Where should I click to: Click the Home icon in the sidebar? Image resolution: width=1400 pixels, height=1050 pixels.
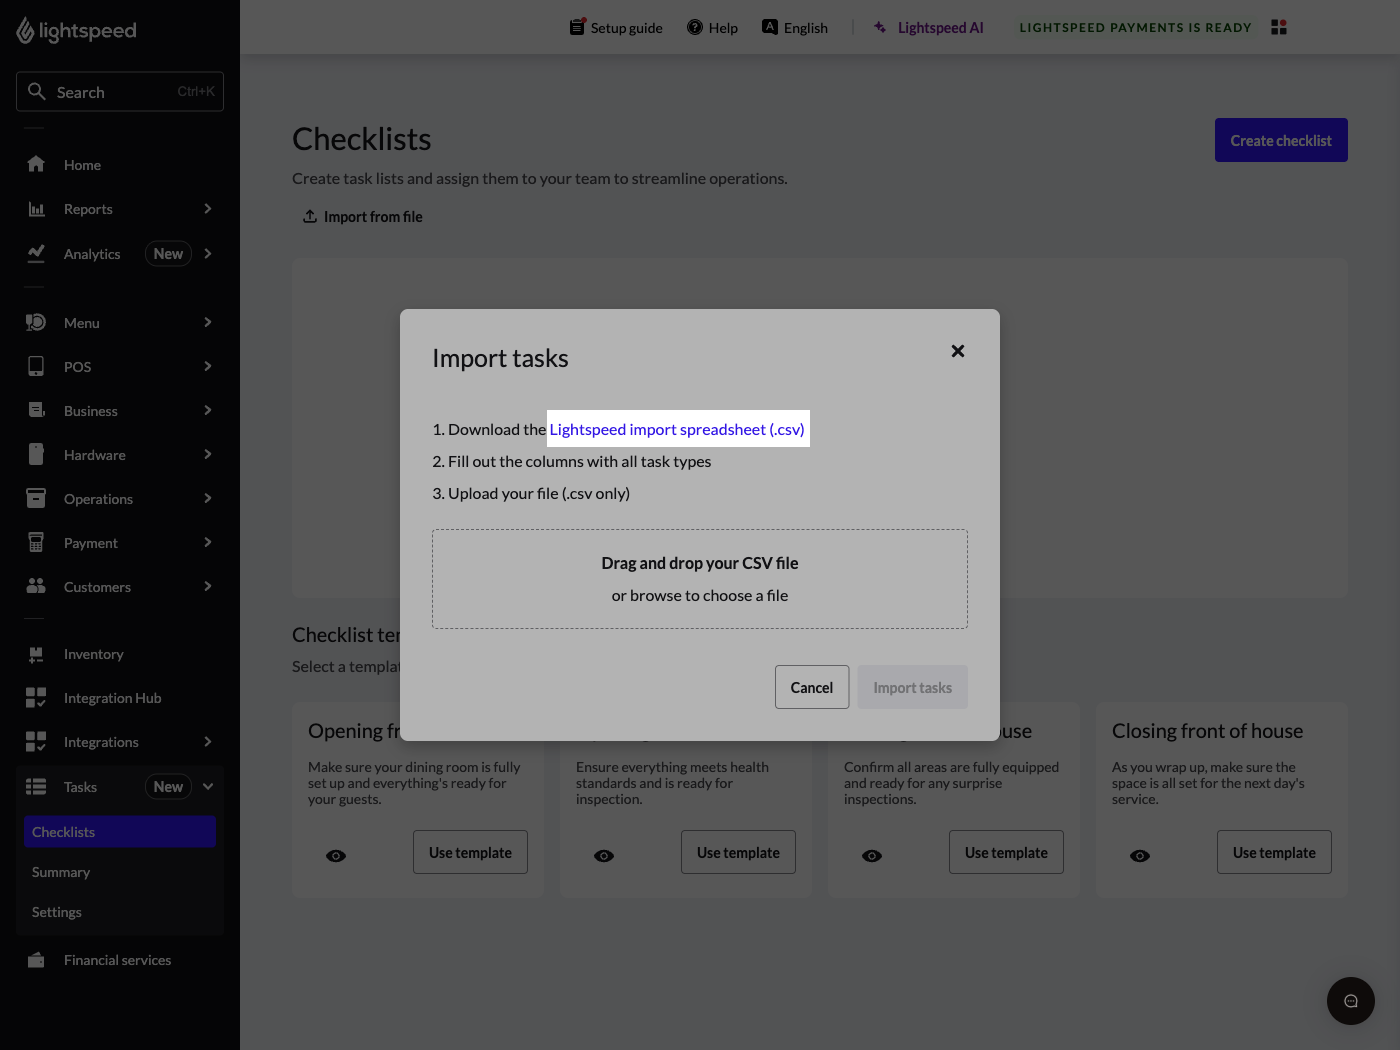[36, 164]
